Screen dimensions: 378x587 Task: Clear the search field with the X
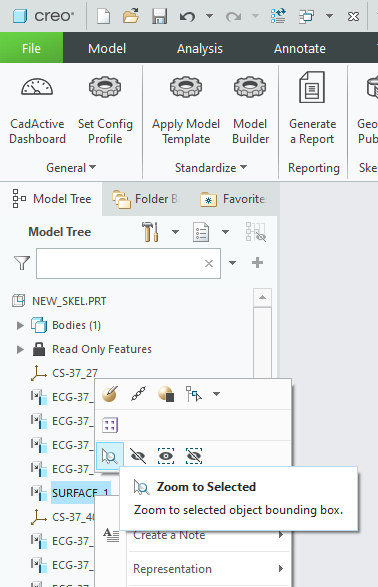tap(209, 263)
